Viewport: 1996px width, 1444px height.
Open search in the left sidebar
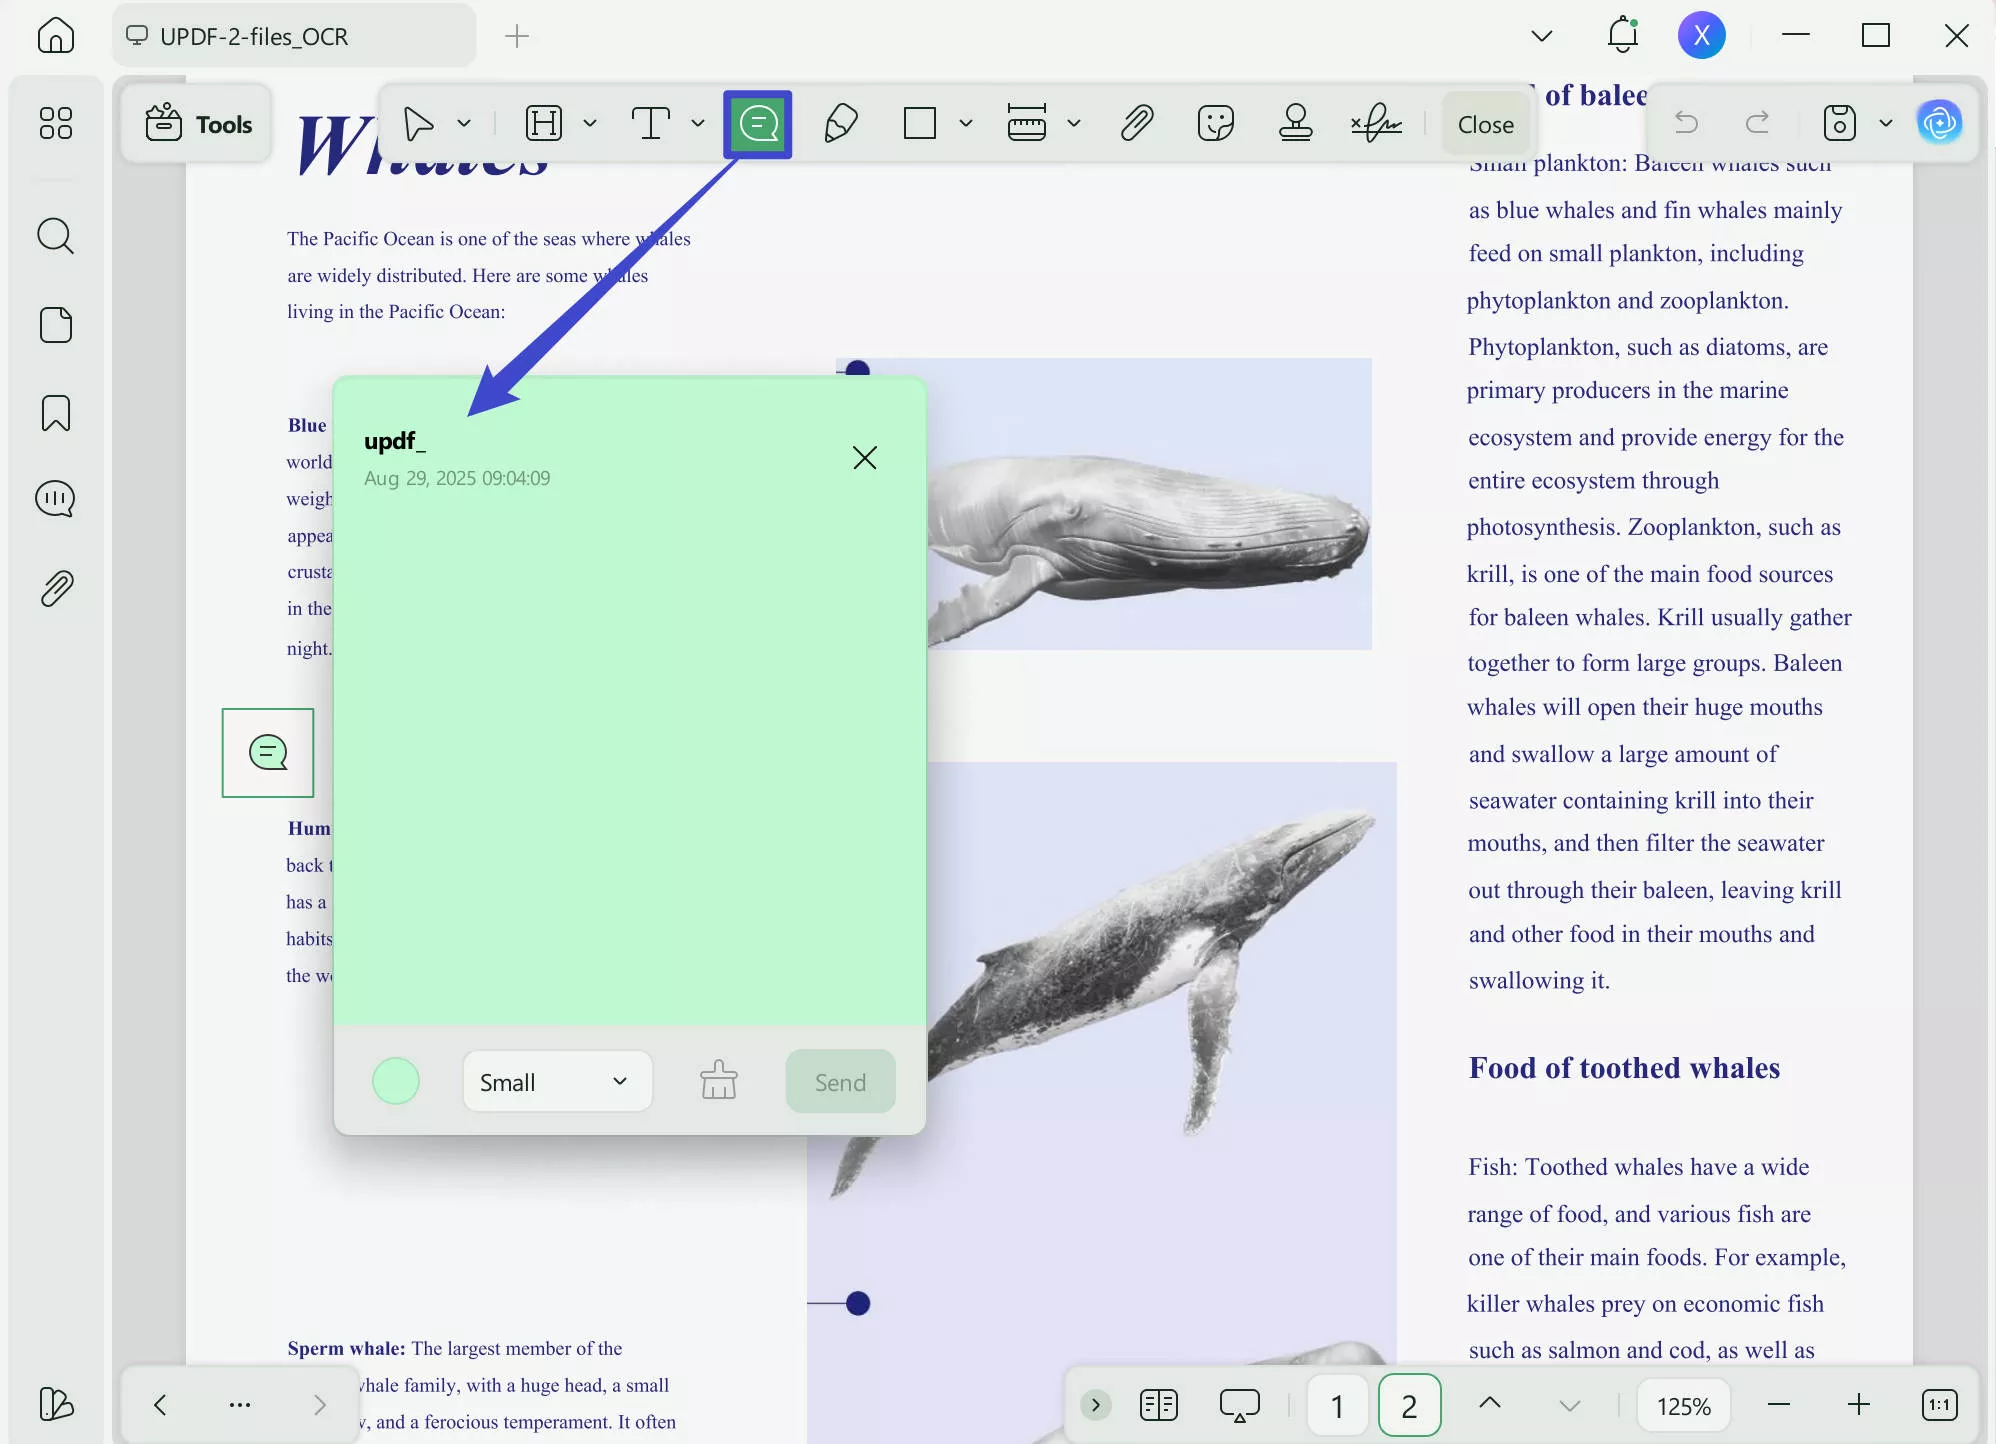click(56, 236)
